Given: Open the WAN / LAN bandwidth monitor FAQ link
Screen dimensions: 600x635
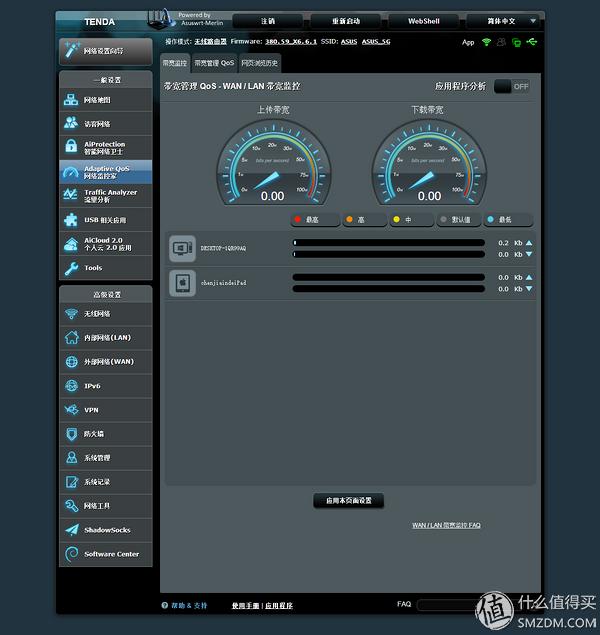Looking at the screenshot, I should coord(446,525).
